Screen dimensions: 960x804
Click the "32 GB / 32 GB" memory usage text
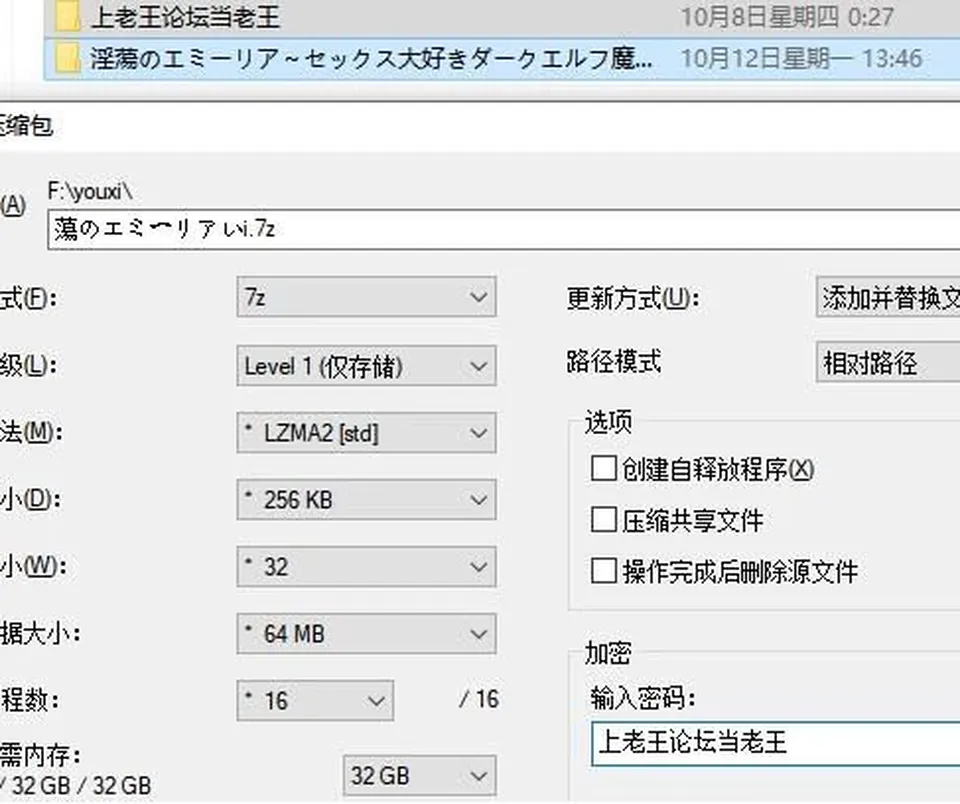(x=82, y=786)
